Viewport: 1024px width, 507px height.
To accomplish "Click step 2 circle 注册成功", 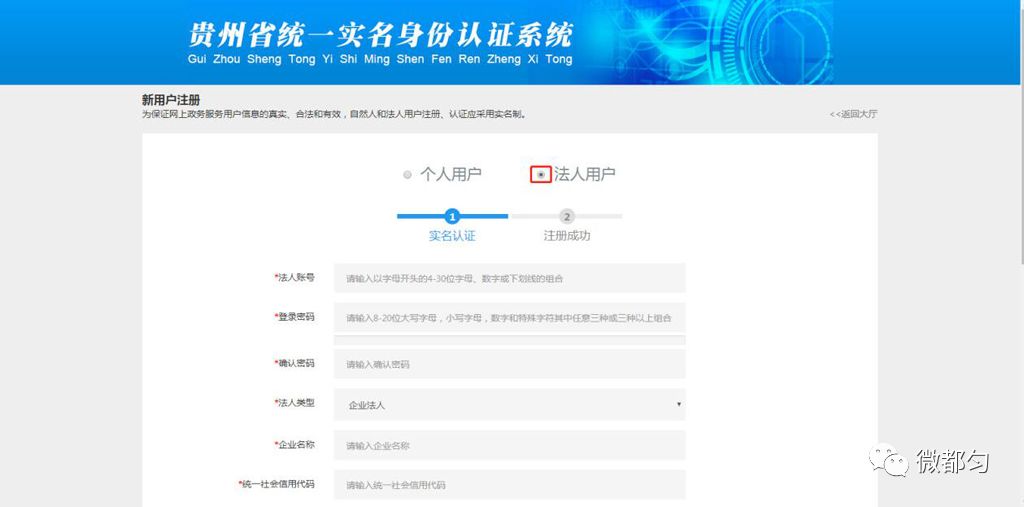I will coord(567,216).
